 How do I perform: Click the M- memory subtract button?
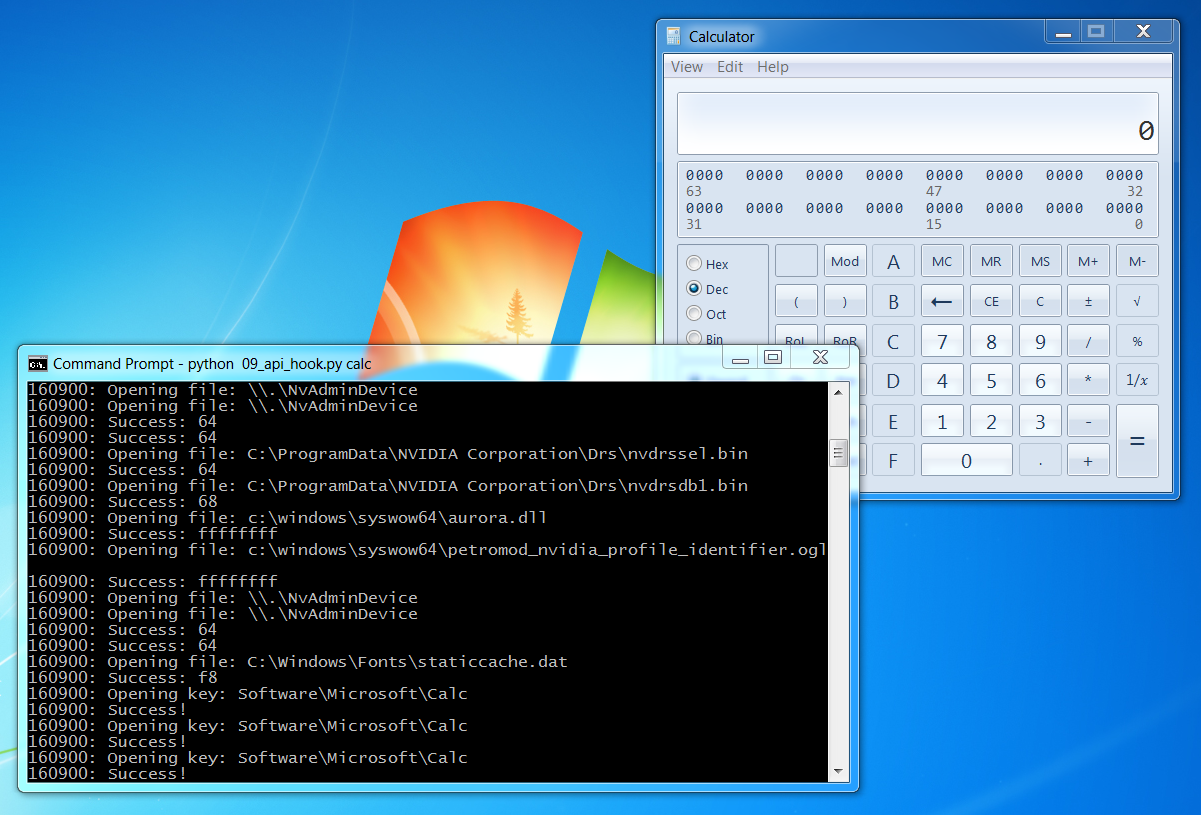(x=1137, y=261)
